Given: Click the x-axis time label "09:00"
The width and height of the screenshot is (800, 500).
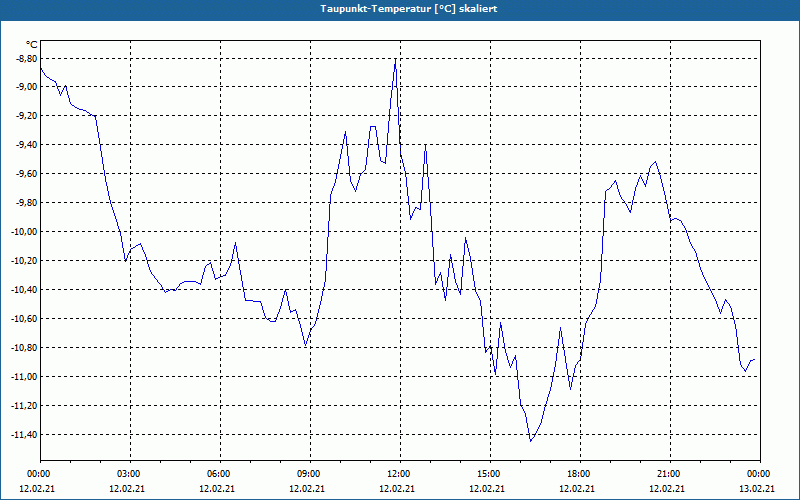Looking at the screenshot, I should pos(310,474).
